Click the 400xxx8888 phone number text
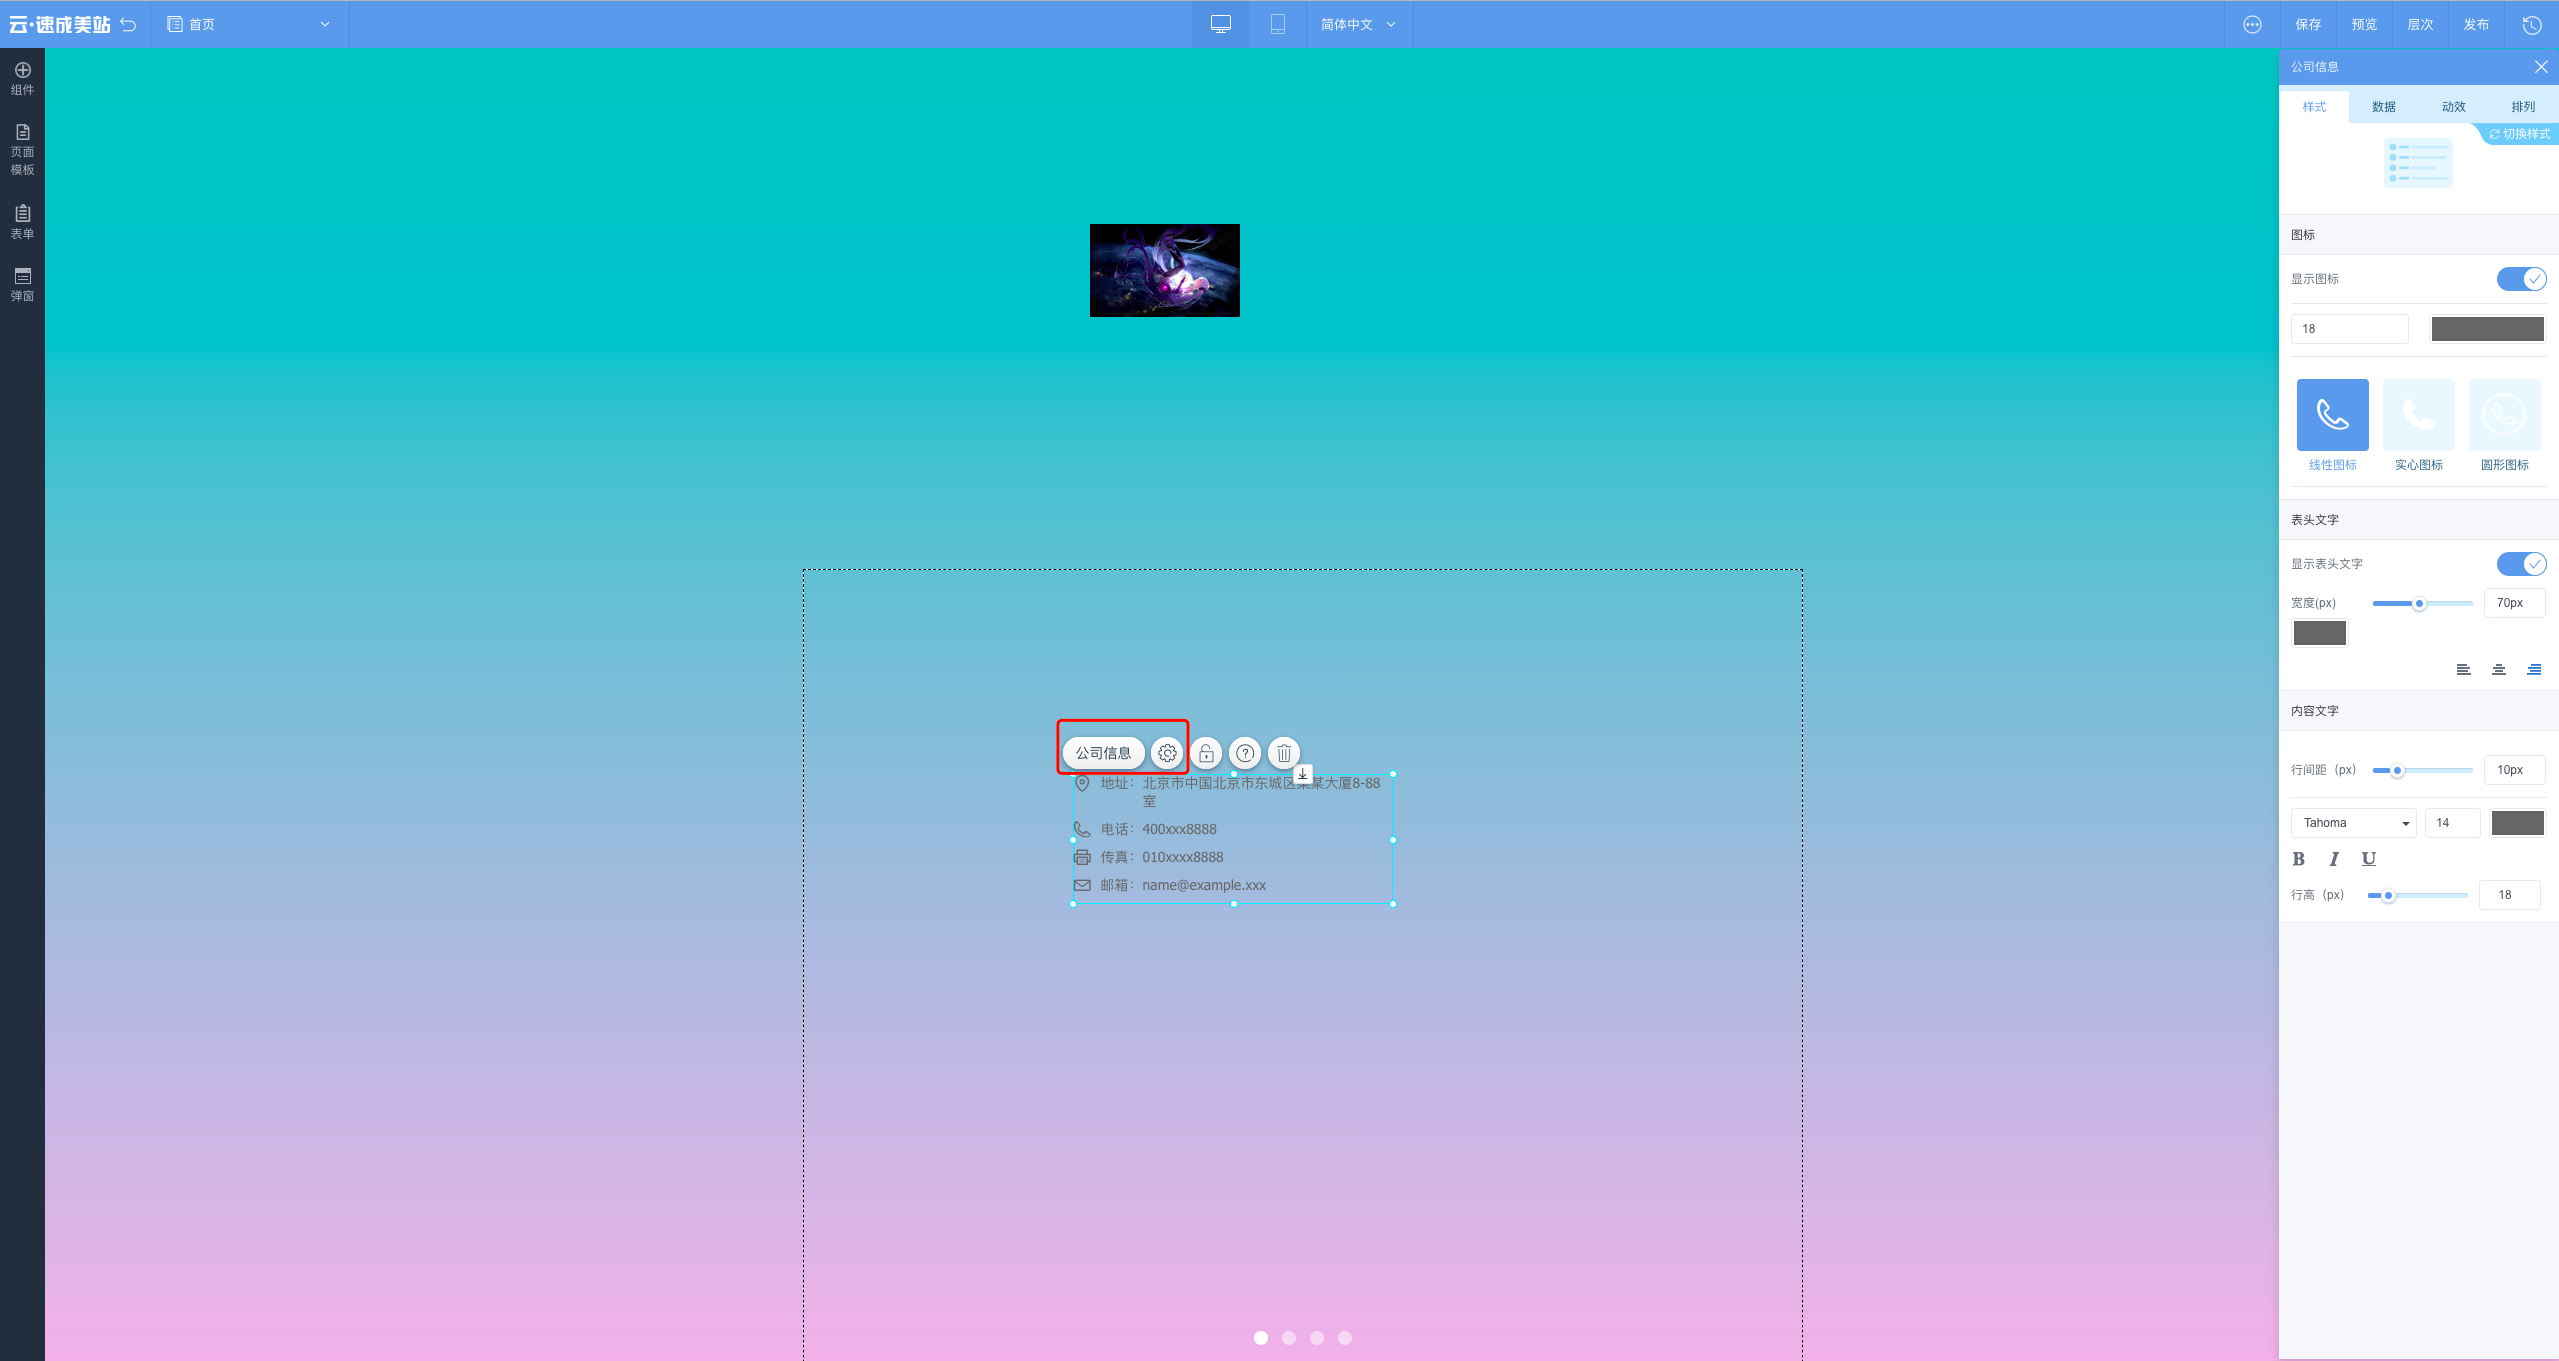 tap(1179, 829)
